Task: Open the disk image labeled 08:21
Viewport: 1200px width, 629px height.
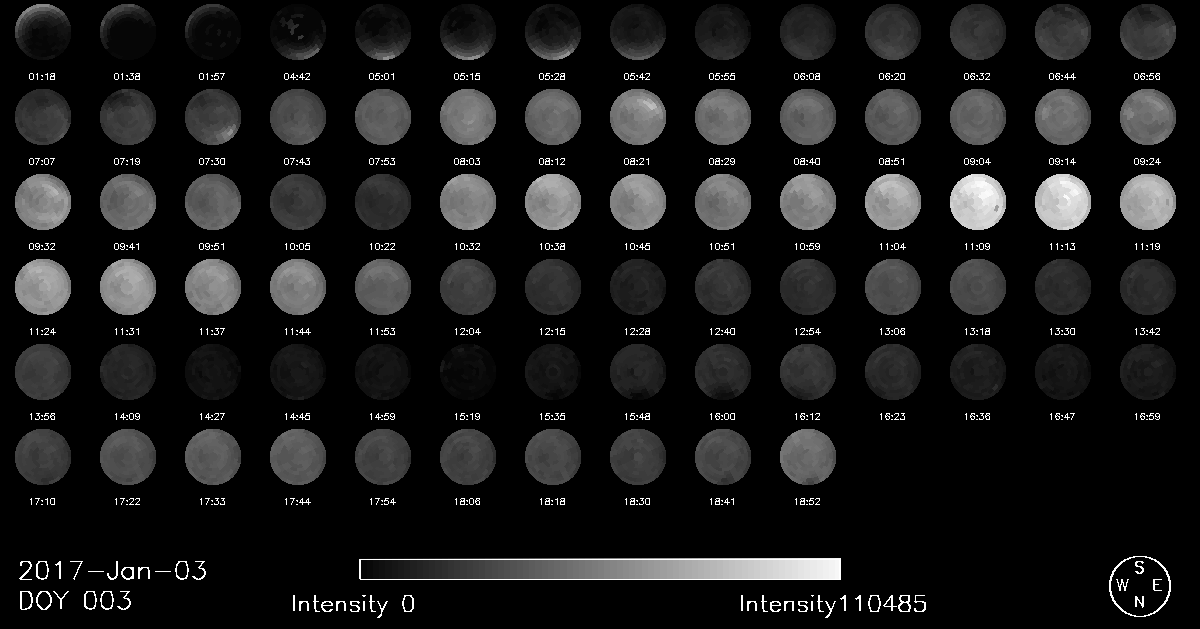Action: point(638,117)
